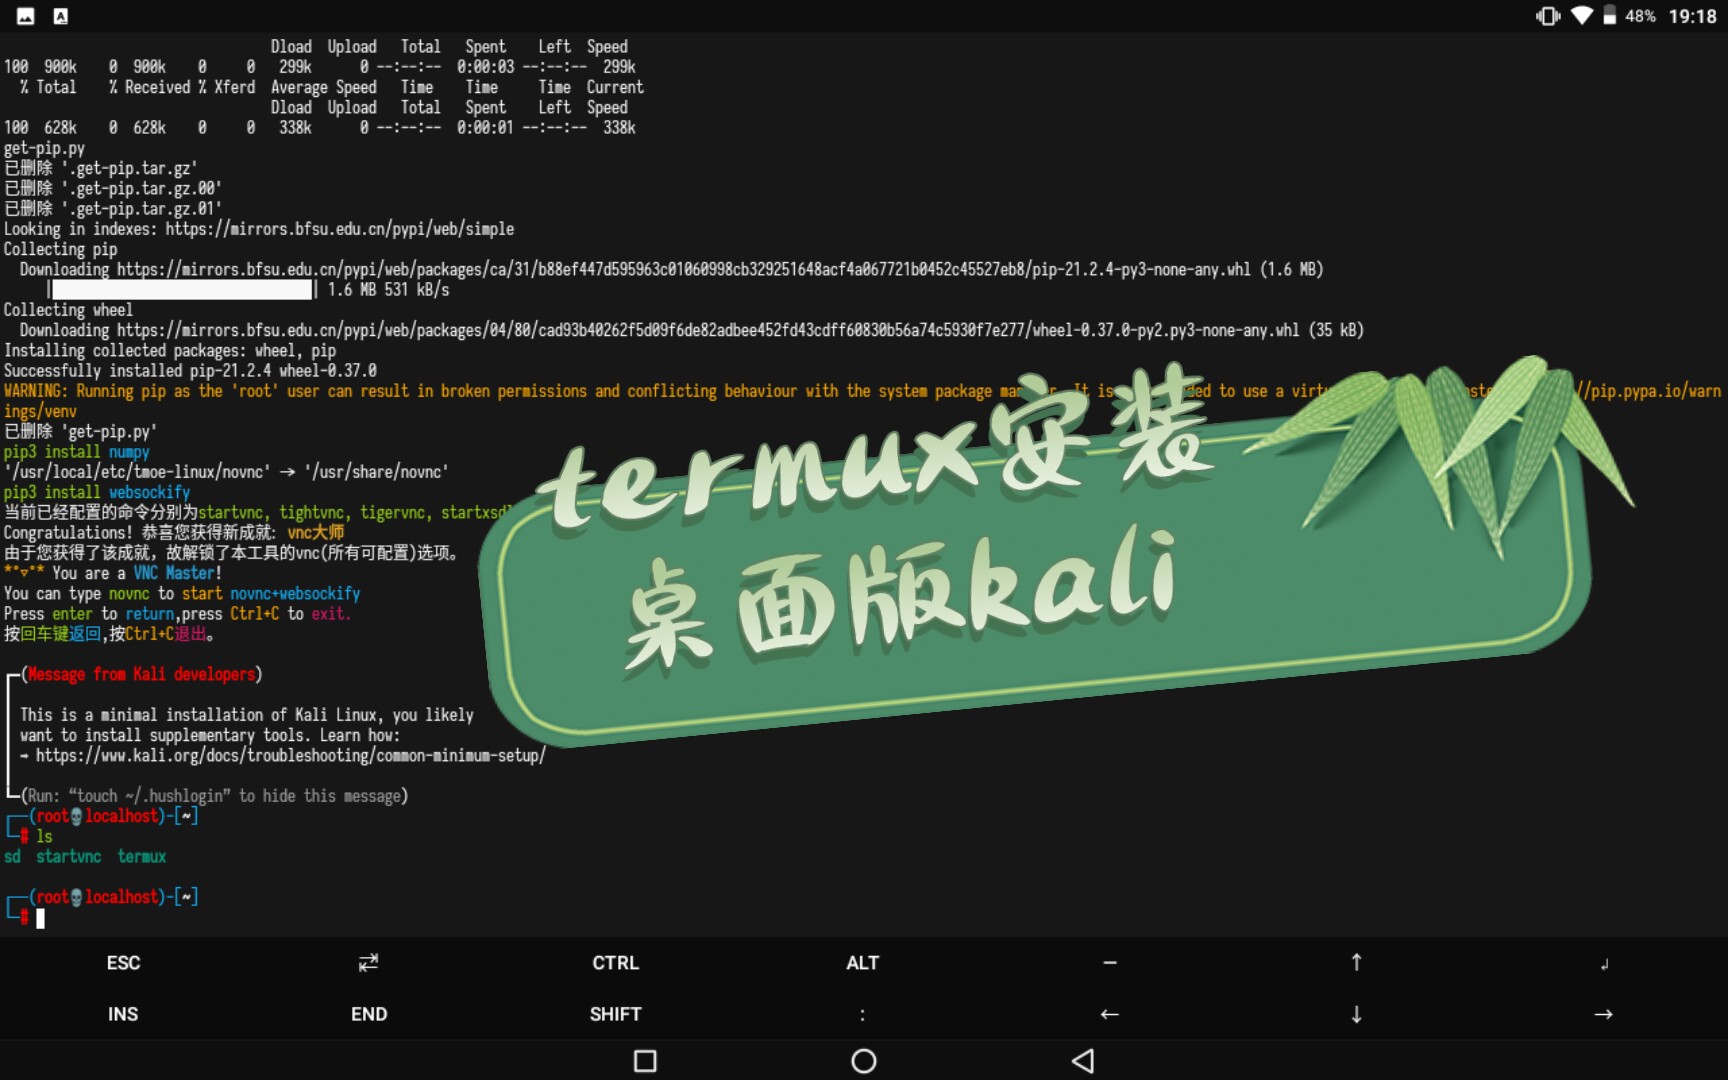Tap 'novnc+websockify' text
Image resolution: width=1728 pixels, height=1080 pixels.
[x=295, y=594]
